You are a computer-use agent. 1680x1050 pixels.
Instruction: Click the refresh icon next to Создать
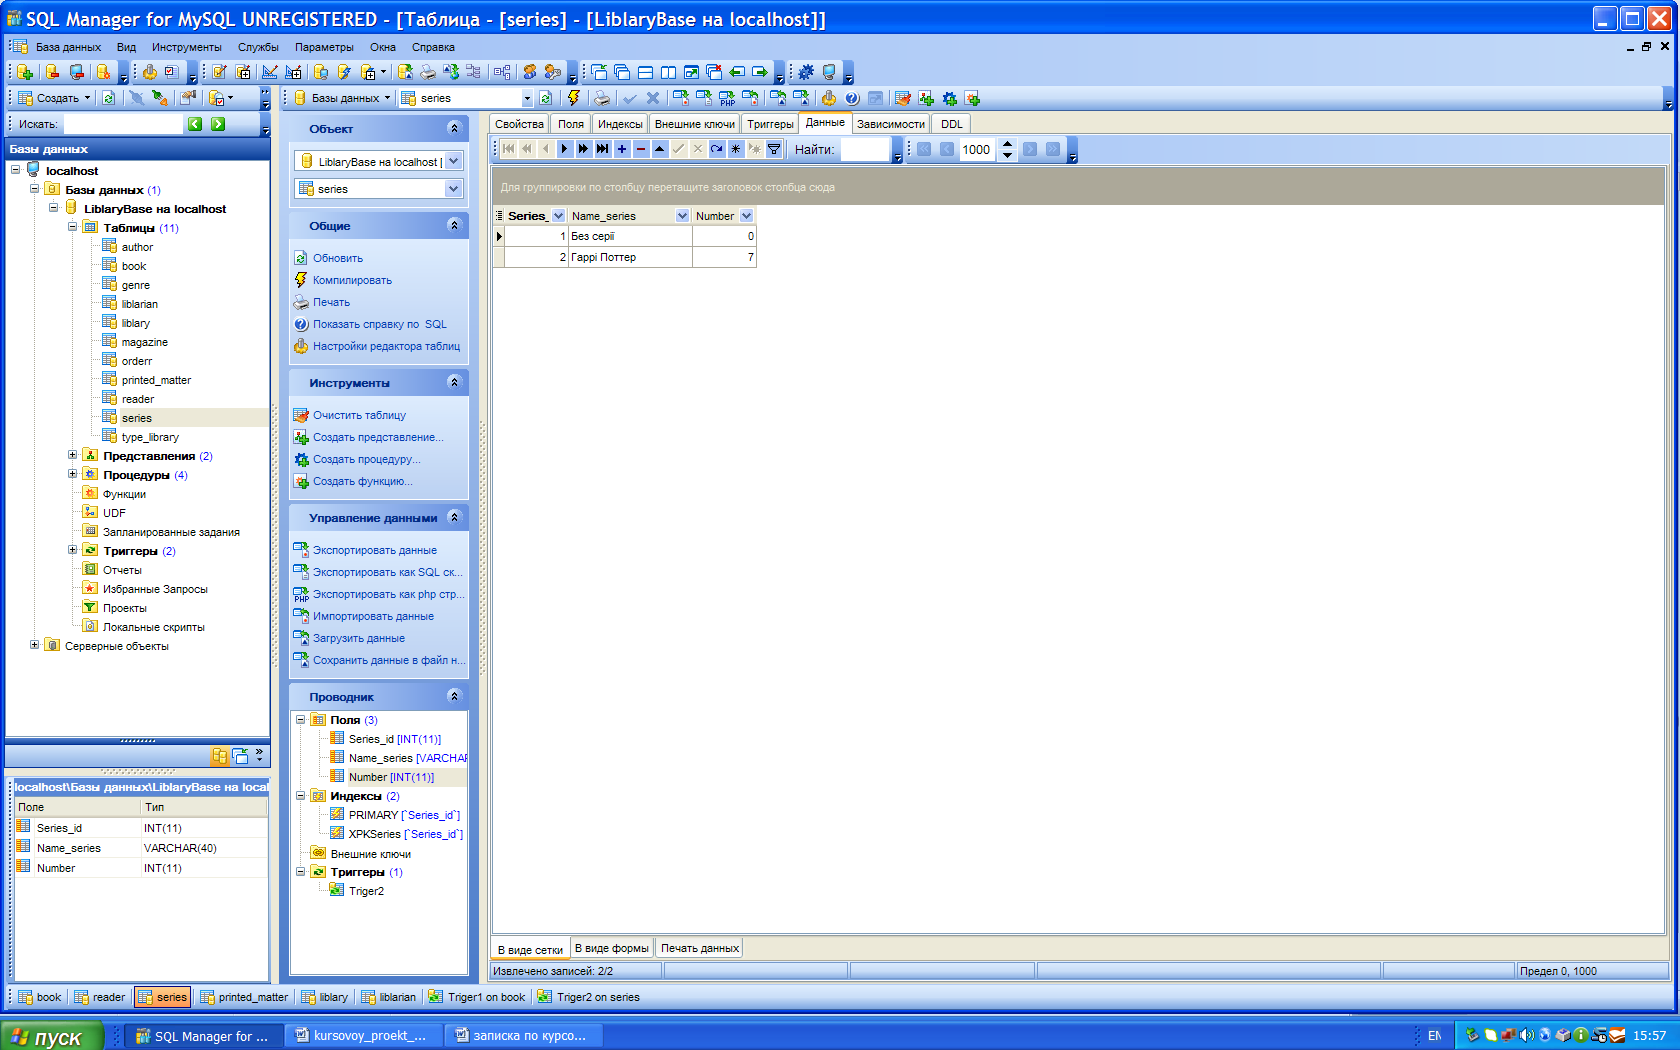click(x=109, y=98)
